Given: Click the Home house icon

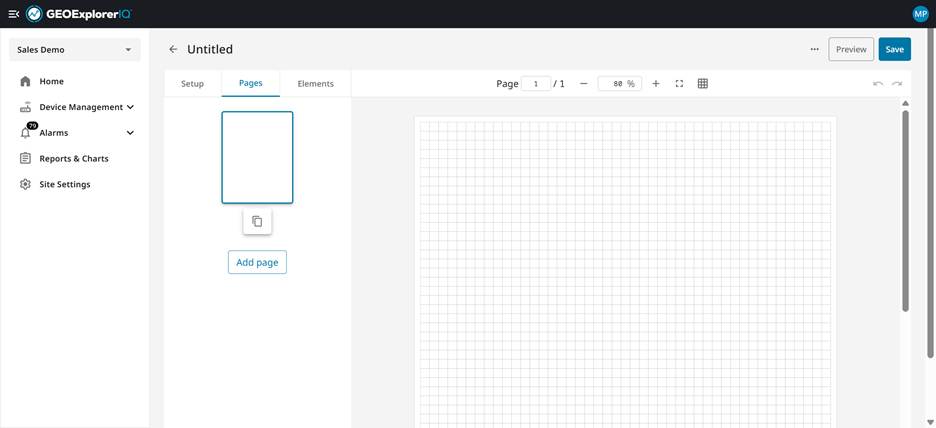Looking at the screenshot, I should click(x=25, y=81).
